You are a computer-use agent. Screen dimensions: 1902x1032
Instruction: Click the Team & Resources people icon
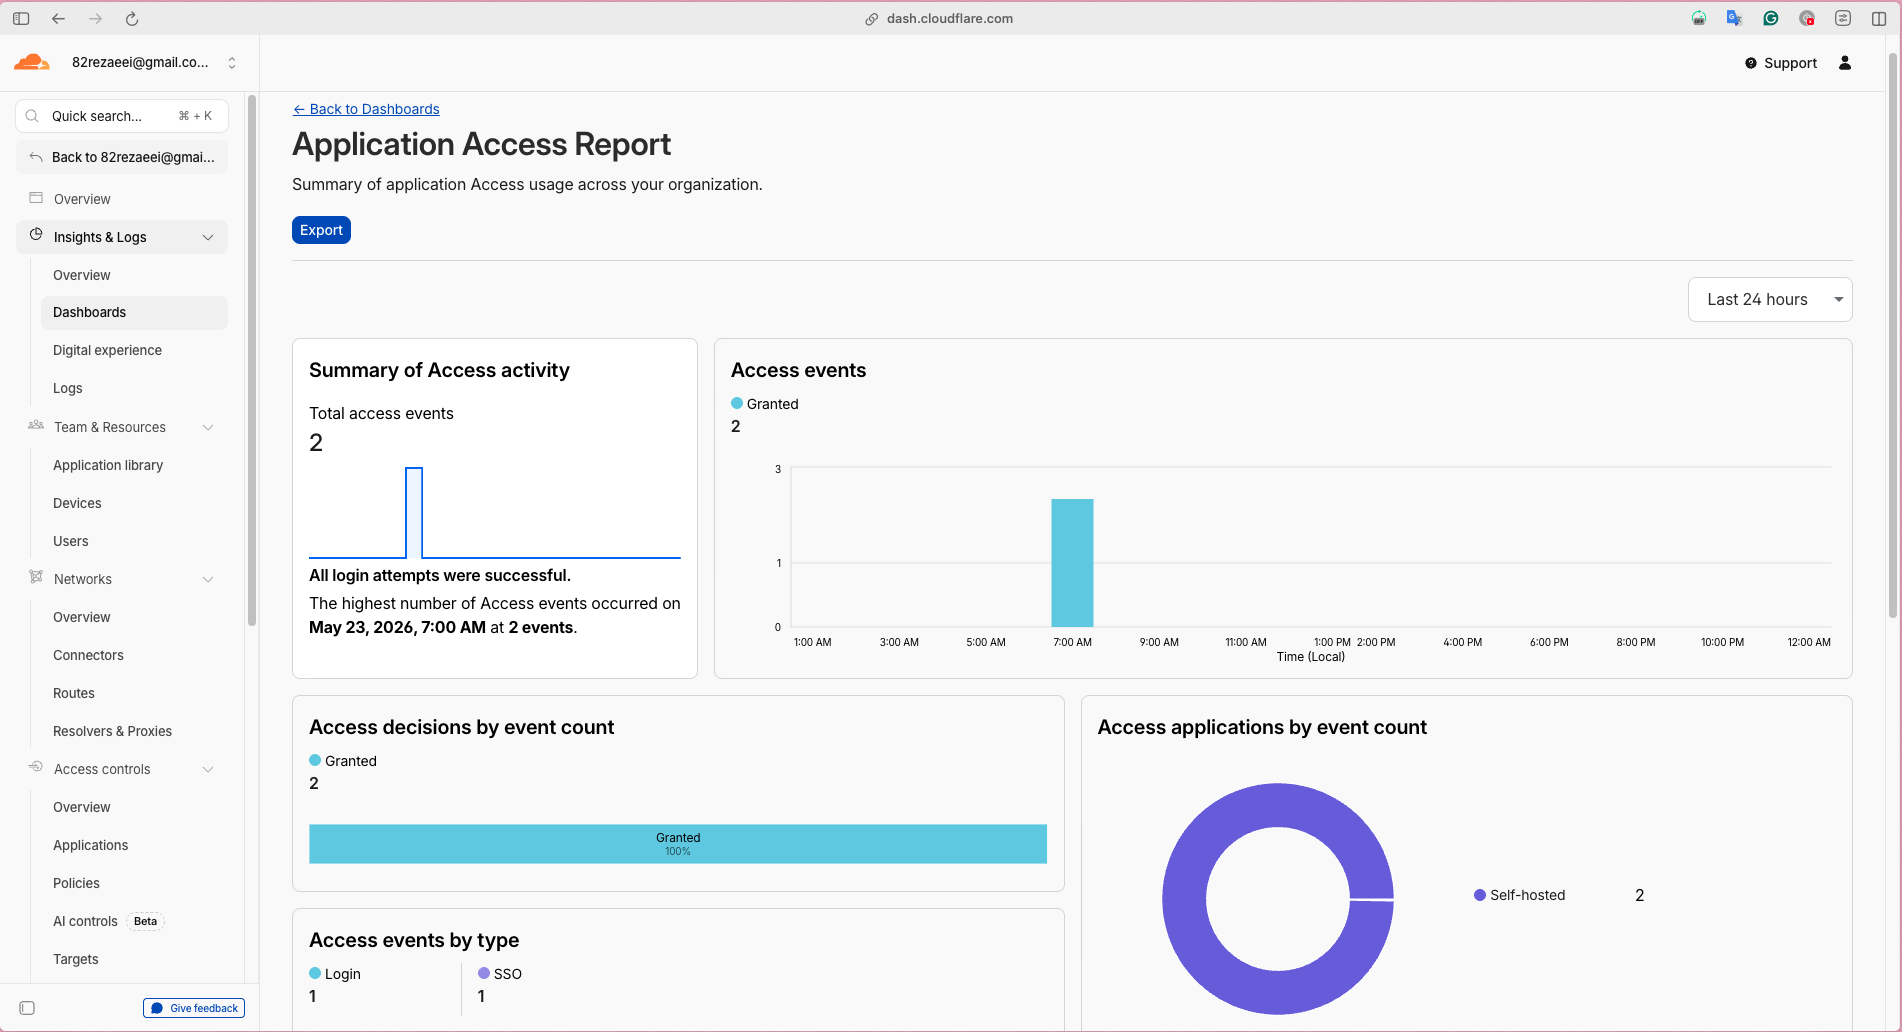[36, 425]
